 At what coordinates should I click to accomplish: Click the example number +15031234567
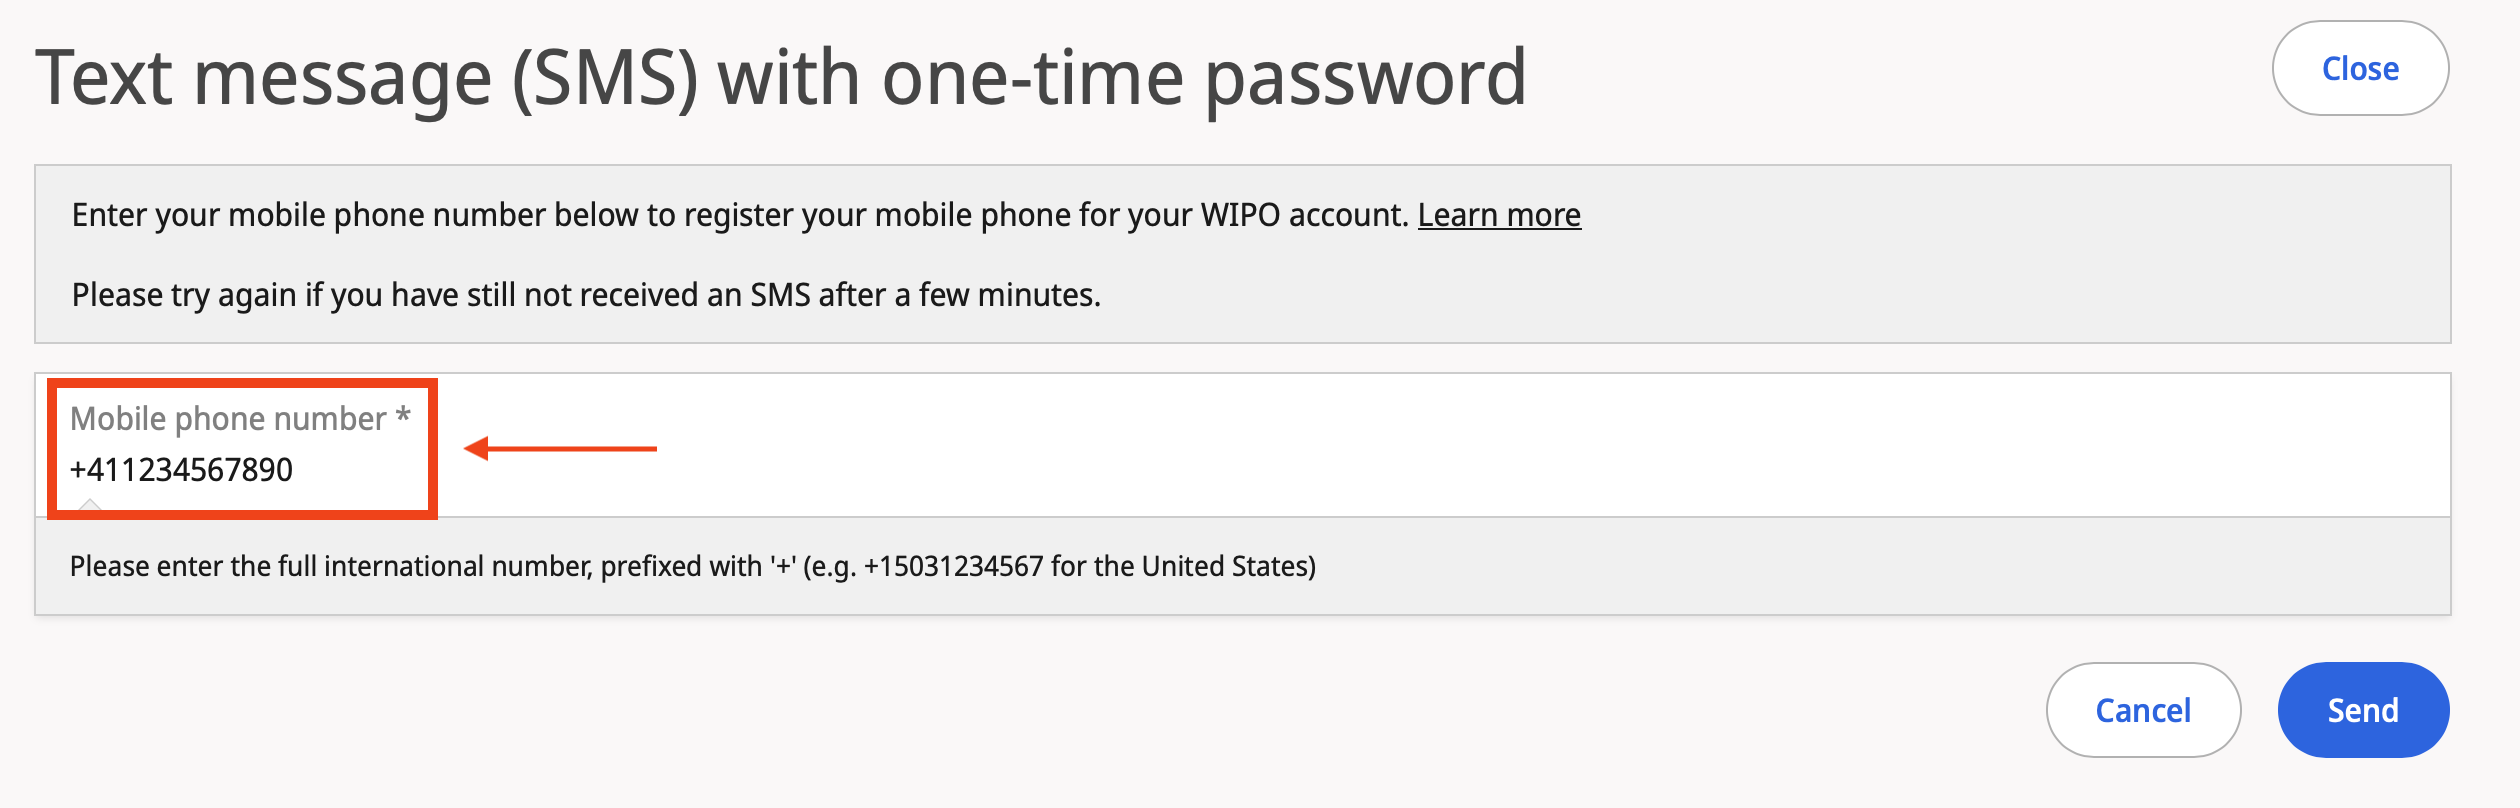point(954,567)
